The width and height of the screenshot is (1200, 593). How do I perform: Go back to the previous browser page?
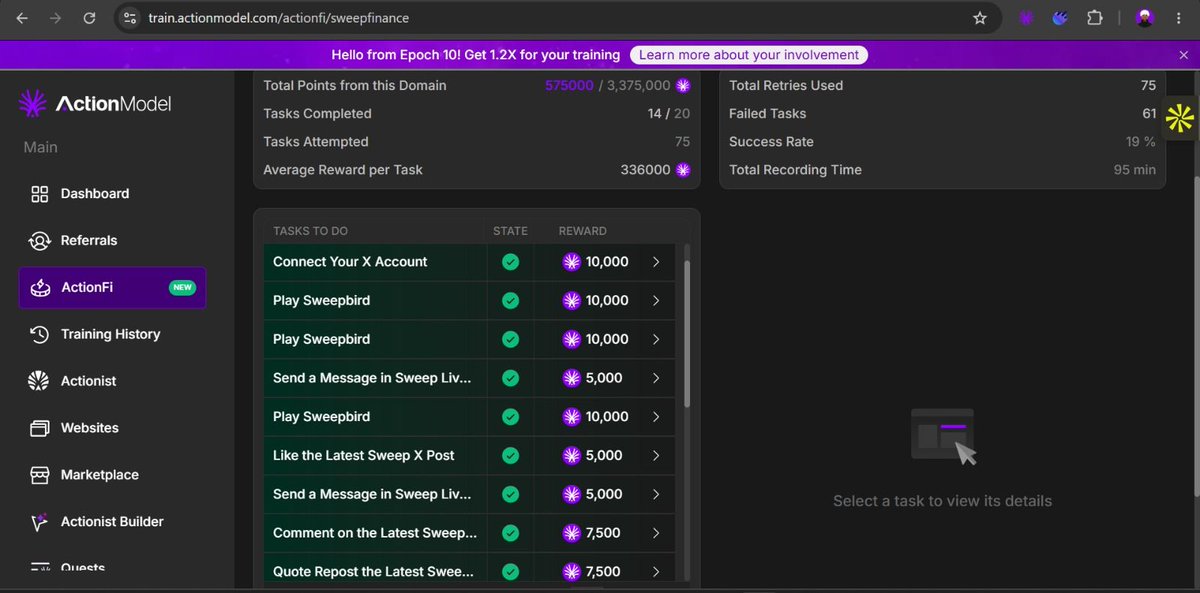[22, 18]
